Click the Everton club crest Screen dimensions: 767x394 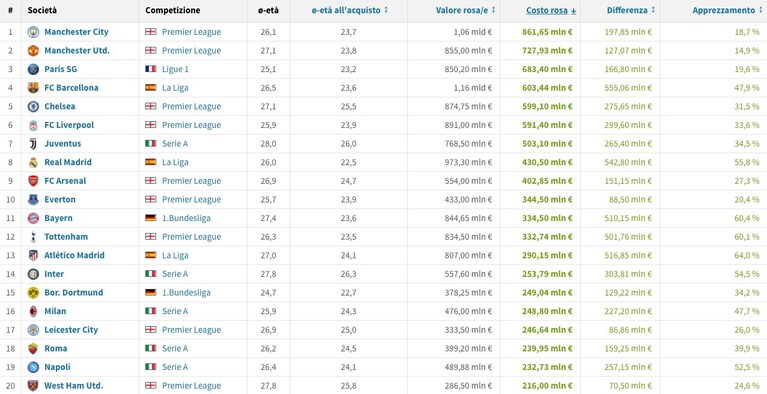pos(33,200)
